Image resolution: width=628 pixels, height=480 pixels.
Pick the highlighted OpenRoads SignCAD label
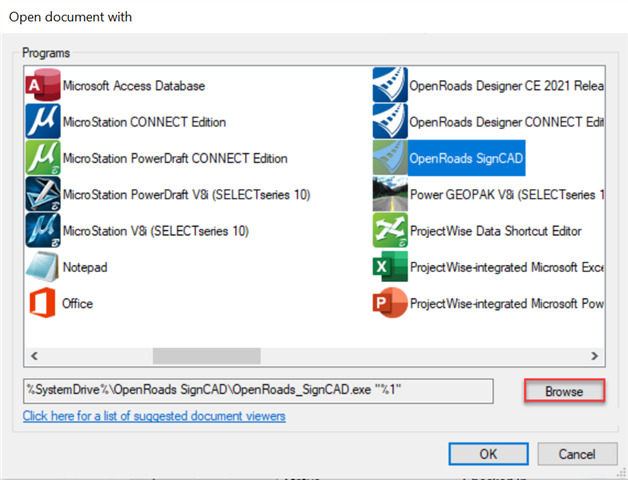tap(466, 158)
